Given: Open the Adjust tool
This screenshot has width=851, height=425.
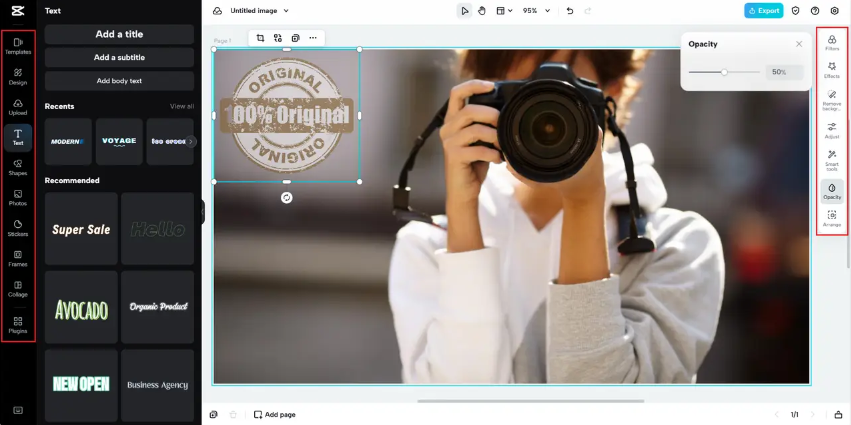Looking at the screenshot, I should (x=832, y=131).
